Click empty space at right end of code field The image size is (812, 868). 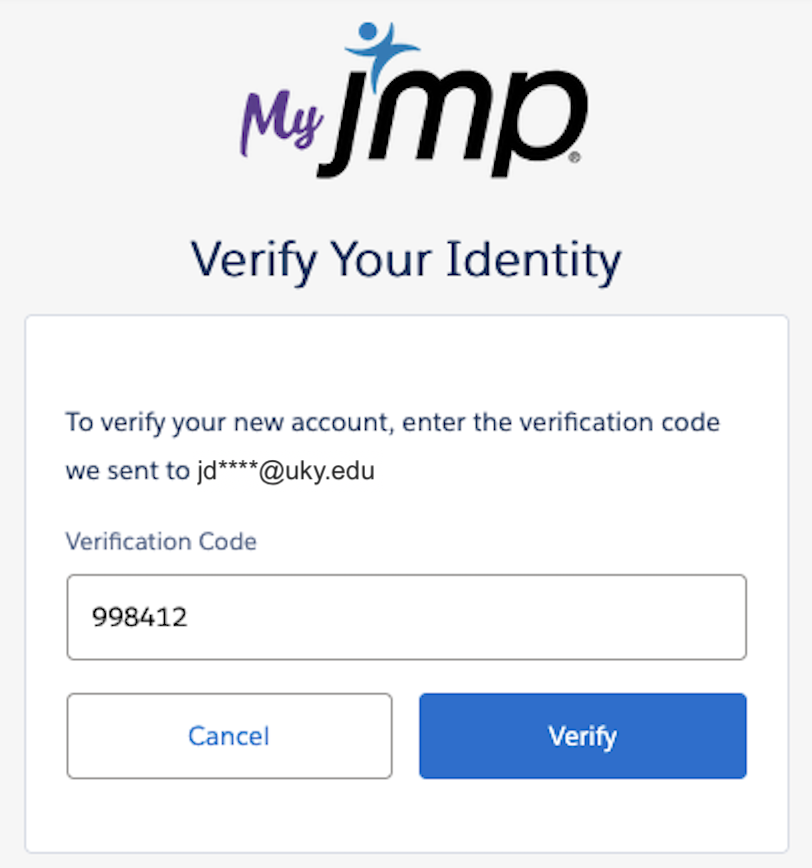[x=680, y=617]
